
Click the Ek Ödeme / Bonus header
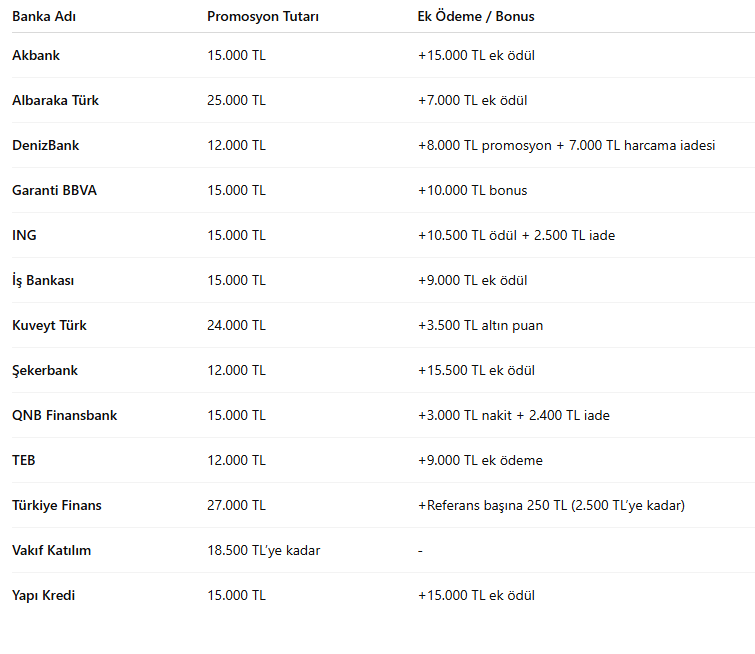coord(475,16)
